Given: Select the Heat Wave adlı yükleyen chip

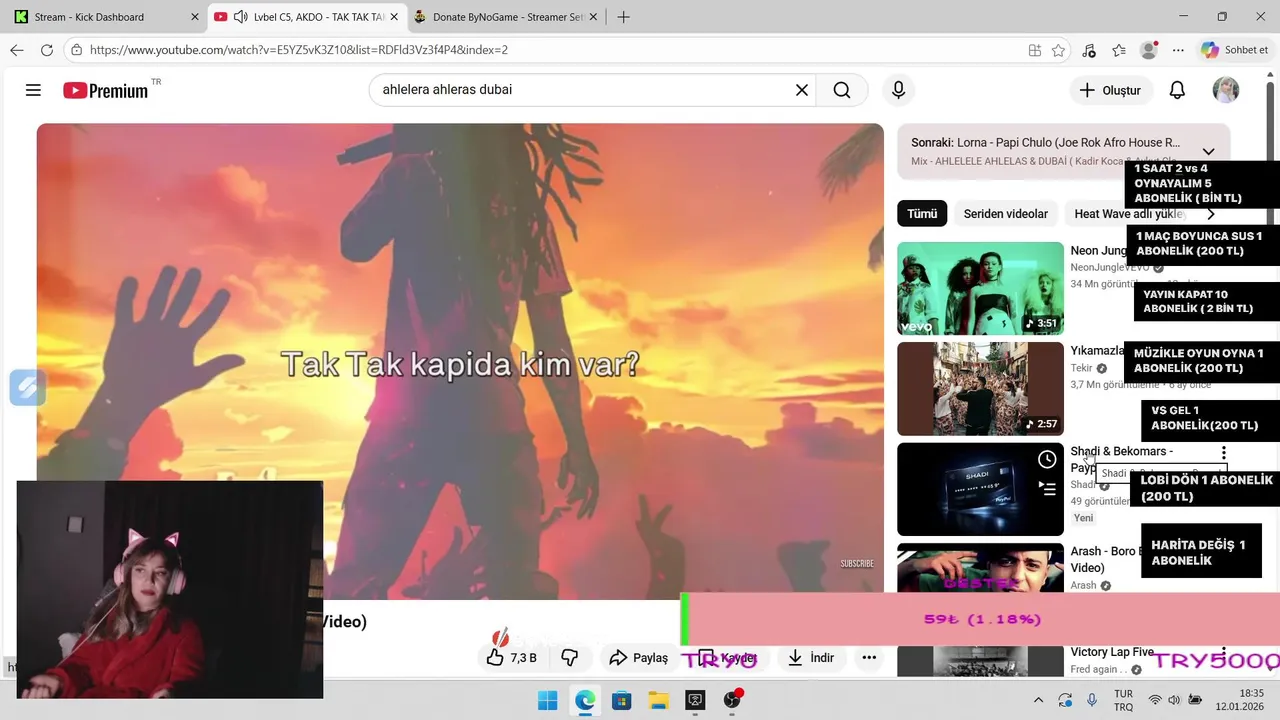Looking at the screenshot, I should point(1129,214).
